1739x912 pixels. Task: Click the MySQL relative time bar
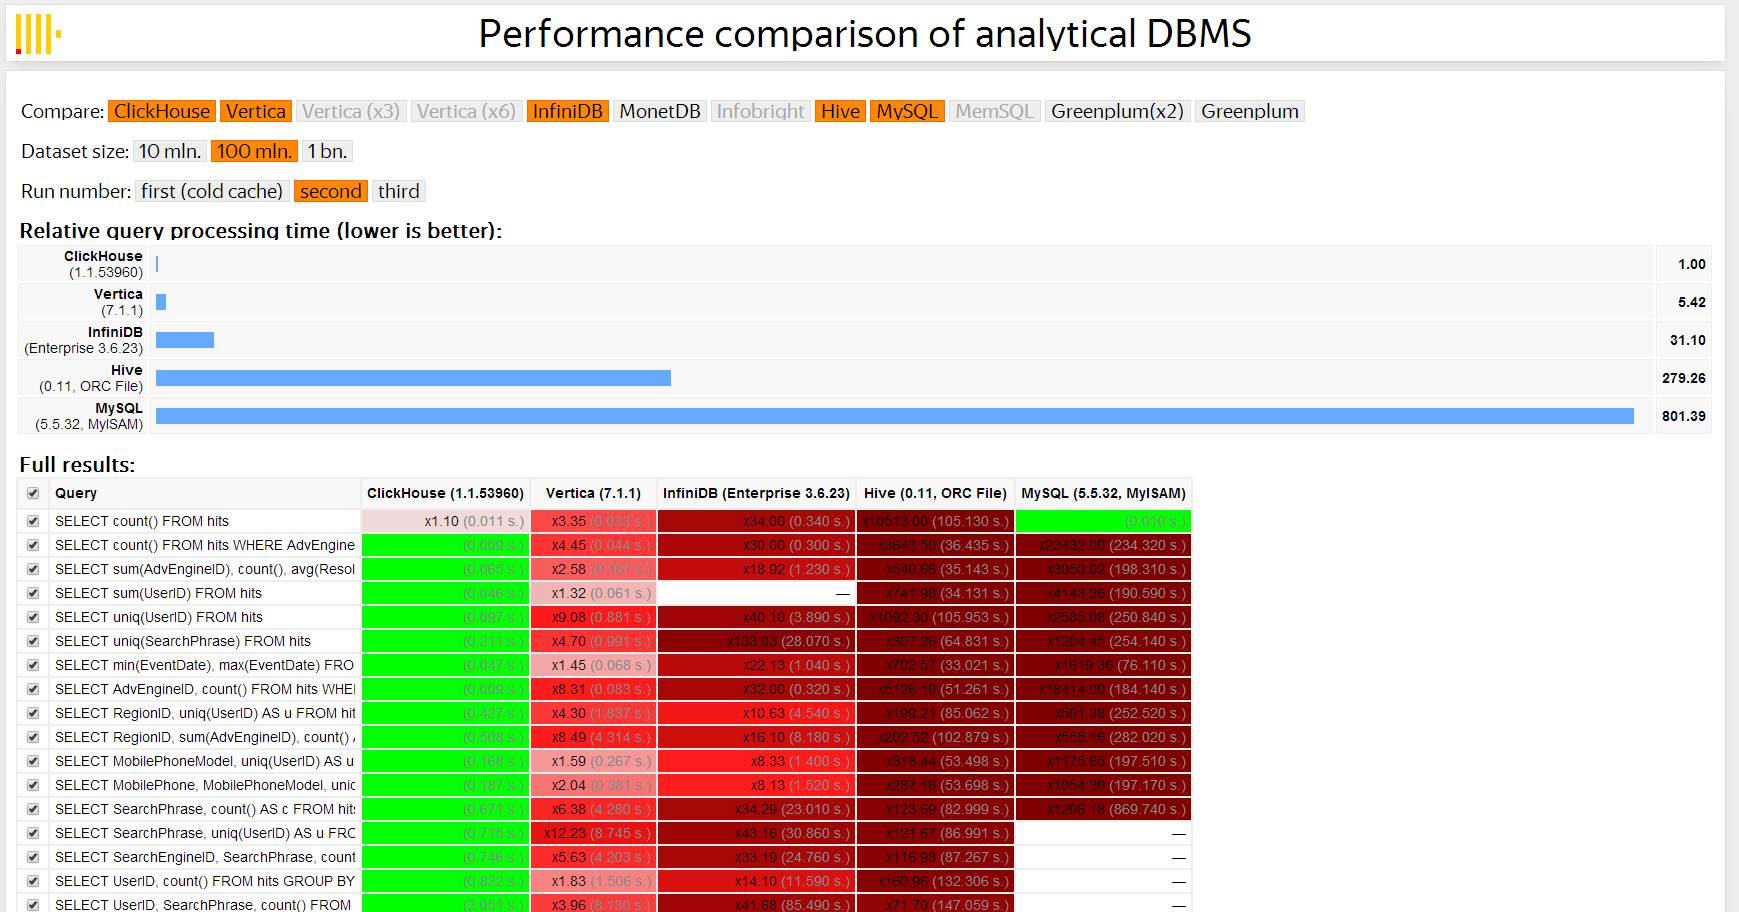pos(895,416)
